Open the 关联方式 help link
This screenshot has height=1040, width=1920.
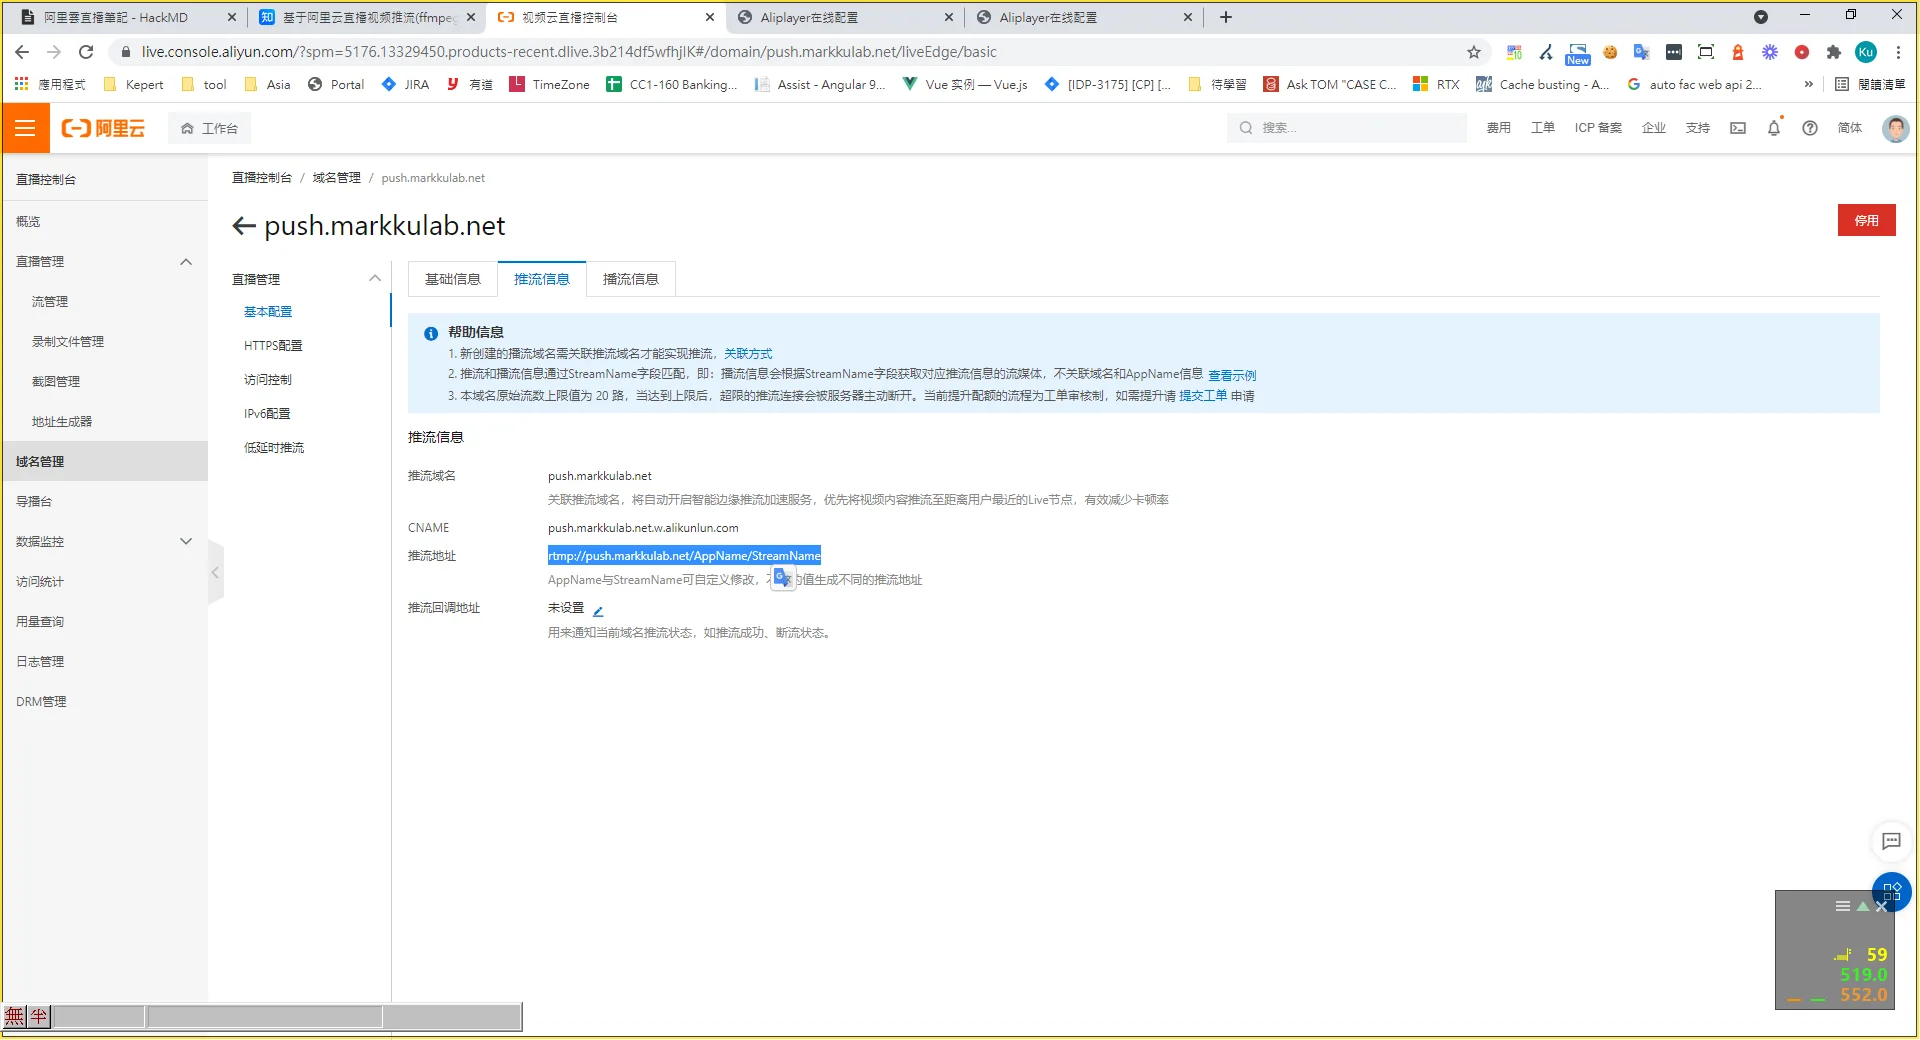pyautogui.click(x=747, y=354)
